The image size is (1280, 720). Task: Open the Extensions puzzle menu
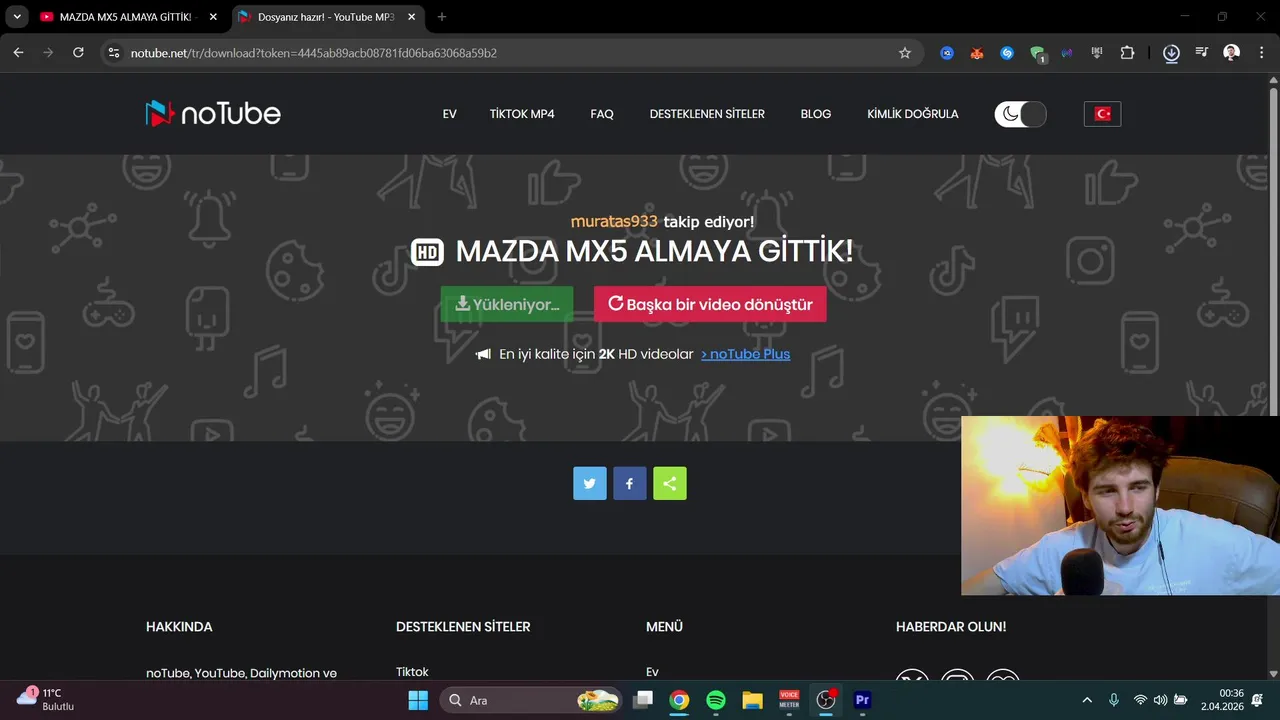click(x=1128, y=53)
